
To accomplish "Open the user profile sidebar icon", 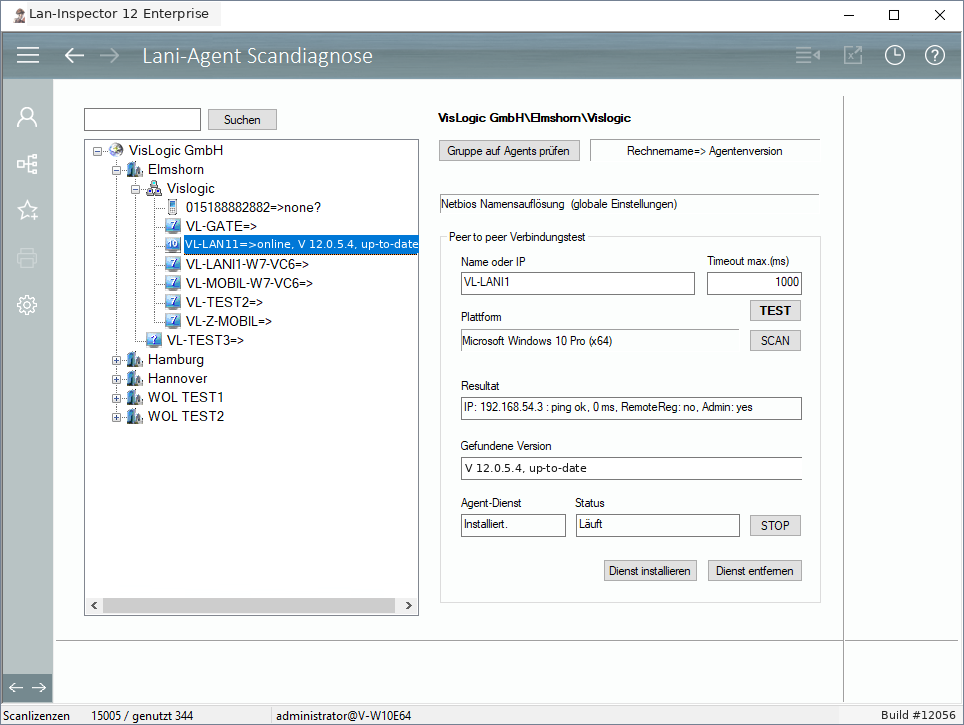I will coord(27,117).
